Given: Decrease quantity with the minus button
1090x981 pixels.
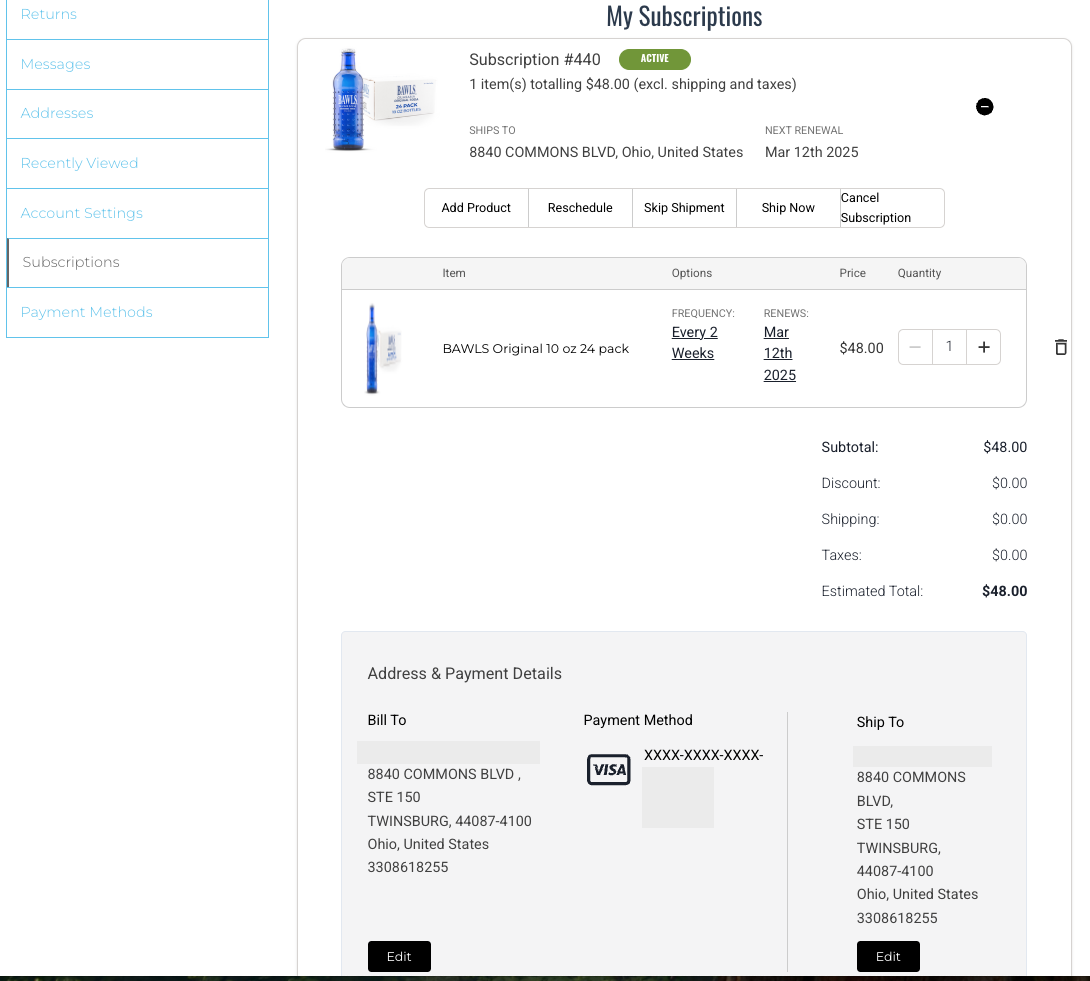Looking at the screenshot, I should pyautogui.click(x=915, y=347).
